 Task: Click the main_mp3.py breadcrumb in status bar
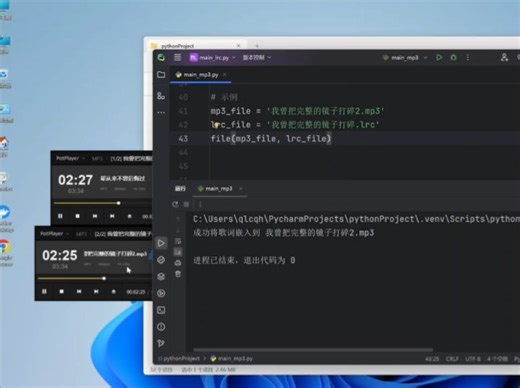pyautogui.click(x=232, y=359)
